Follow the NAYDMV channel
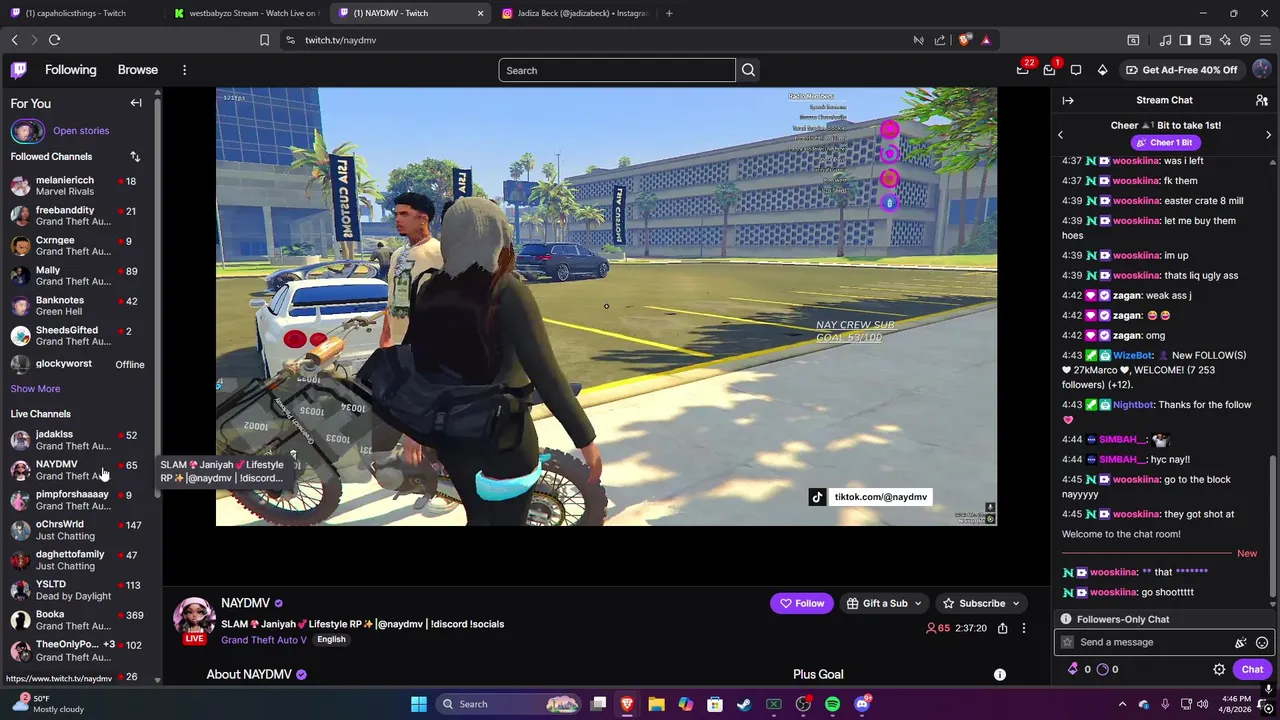This screenshot has width=1280, height=720. point(802,604)
